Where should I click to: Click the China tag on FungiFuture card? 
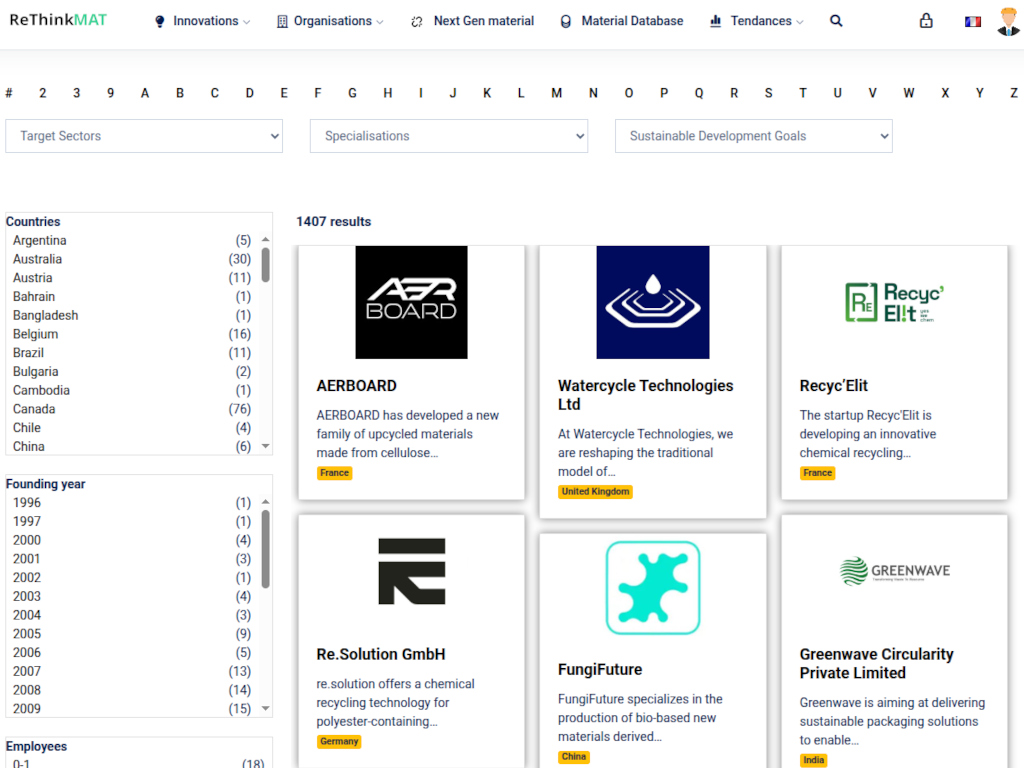pyautogui.click(x=573, y=757)
